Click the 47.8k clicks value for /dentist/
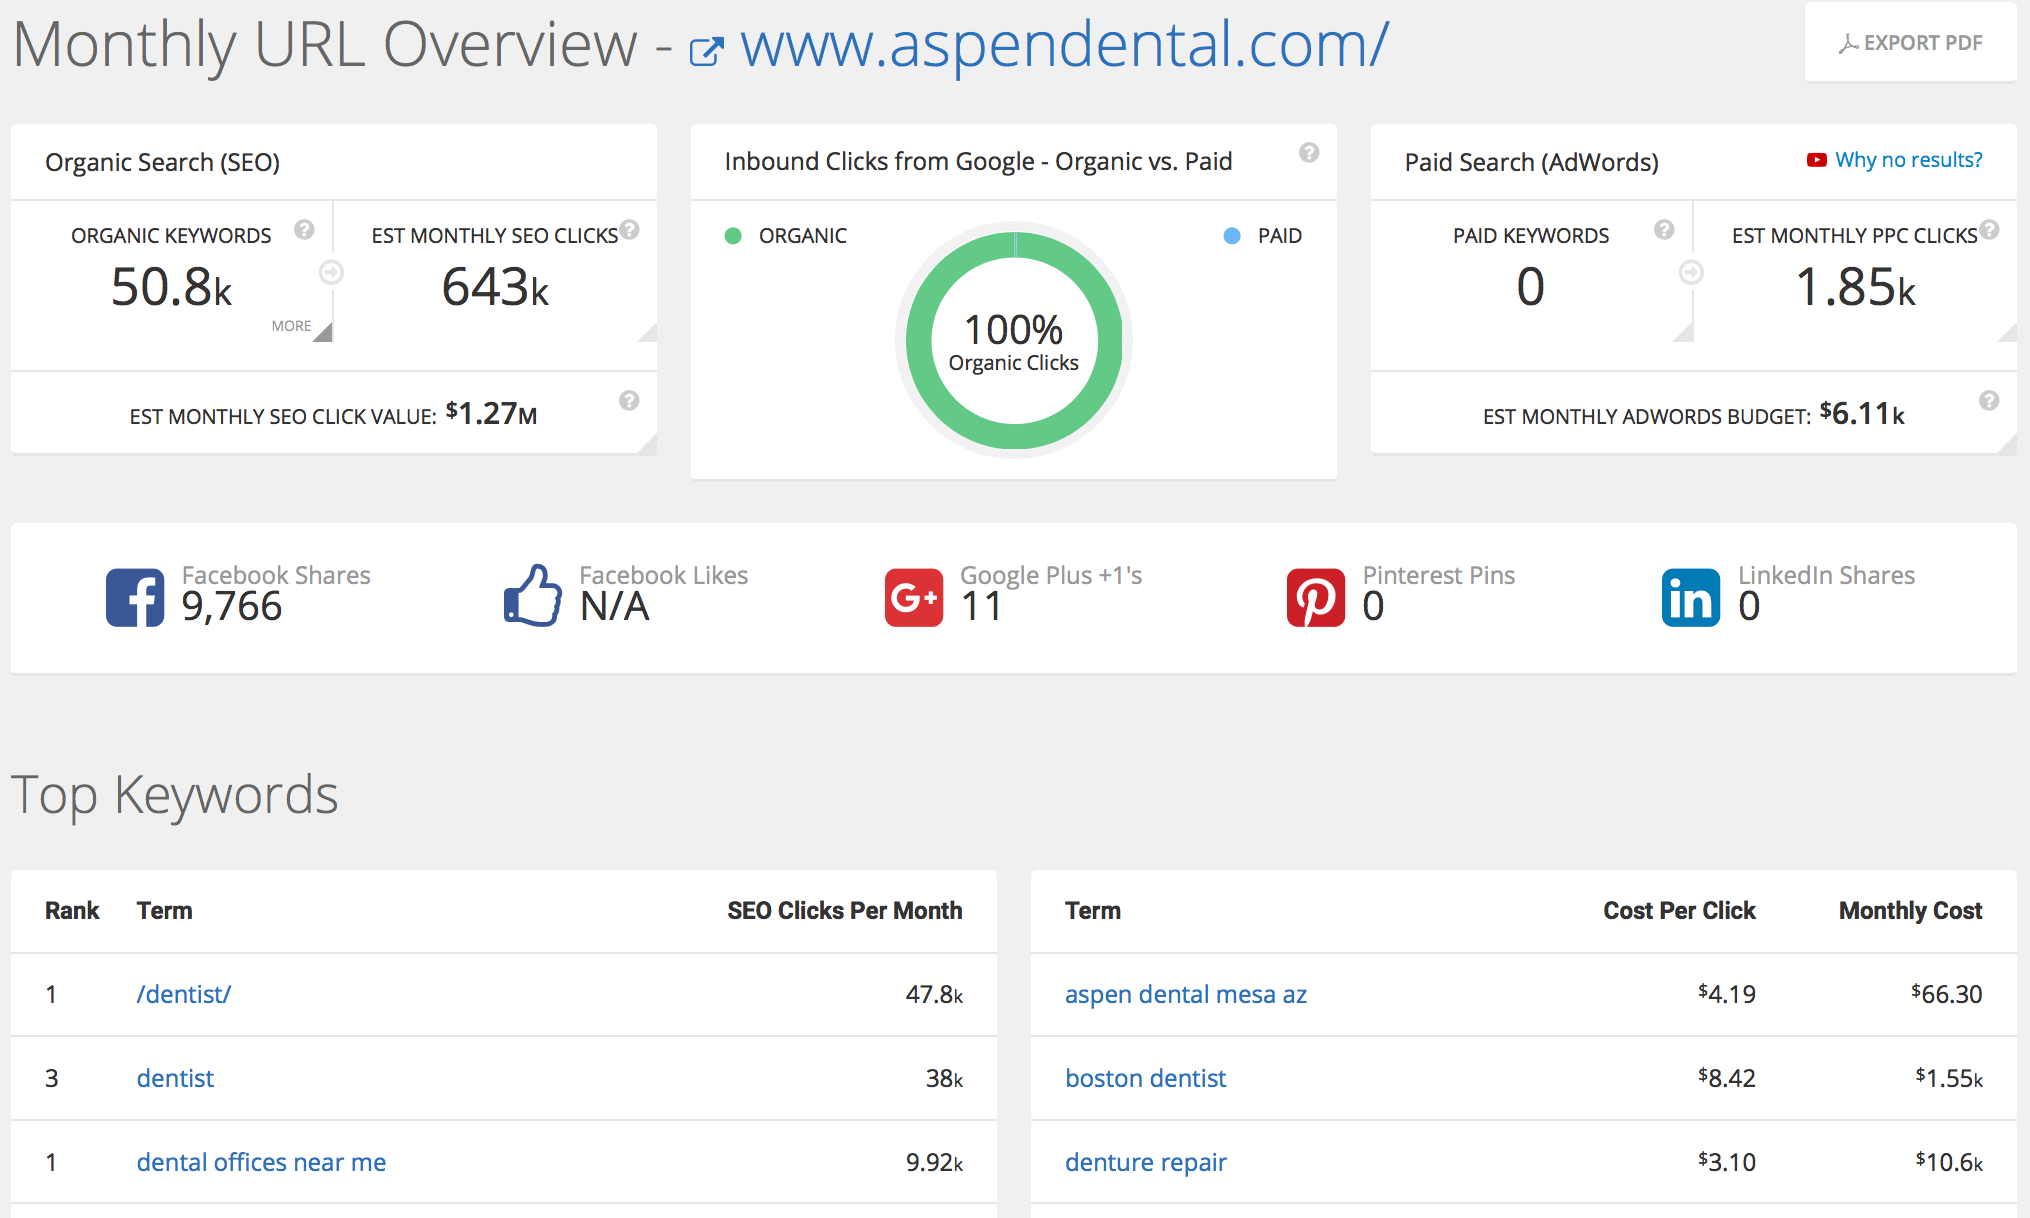The image size is (2030, 1218). [934, 994]
